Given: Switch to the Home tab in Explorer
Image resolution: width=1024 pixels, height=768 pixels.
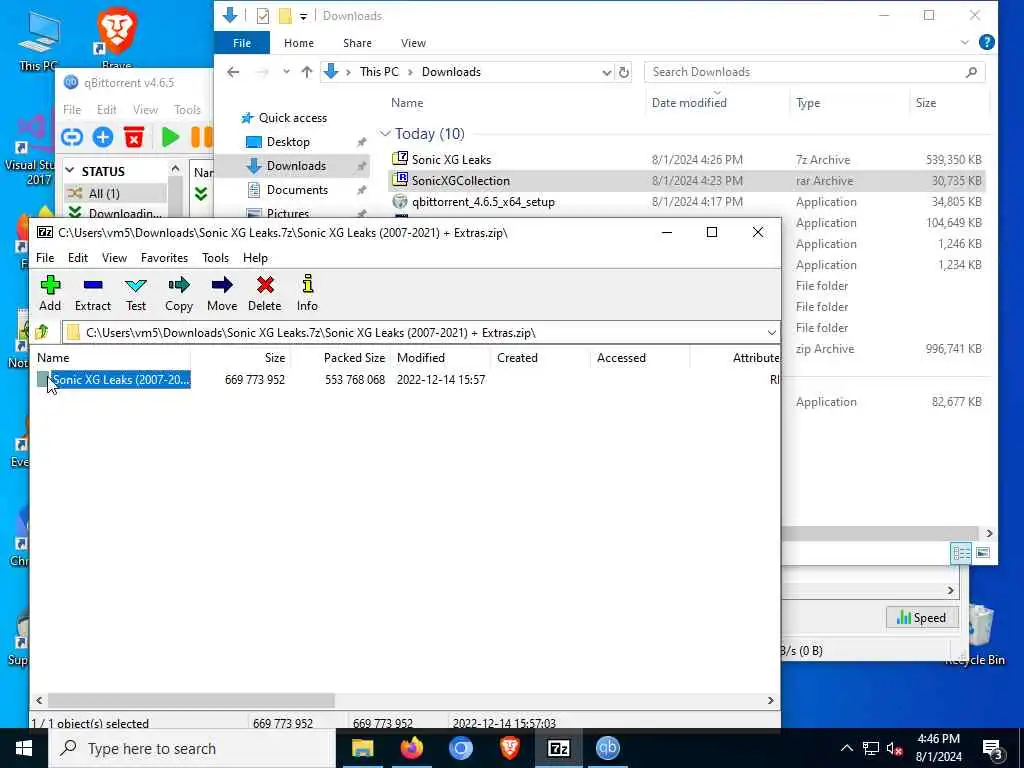Looking at the screenshot, I should pos(298,43).
